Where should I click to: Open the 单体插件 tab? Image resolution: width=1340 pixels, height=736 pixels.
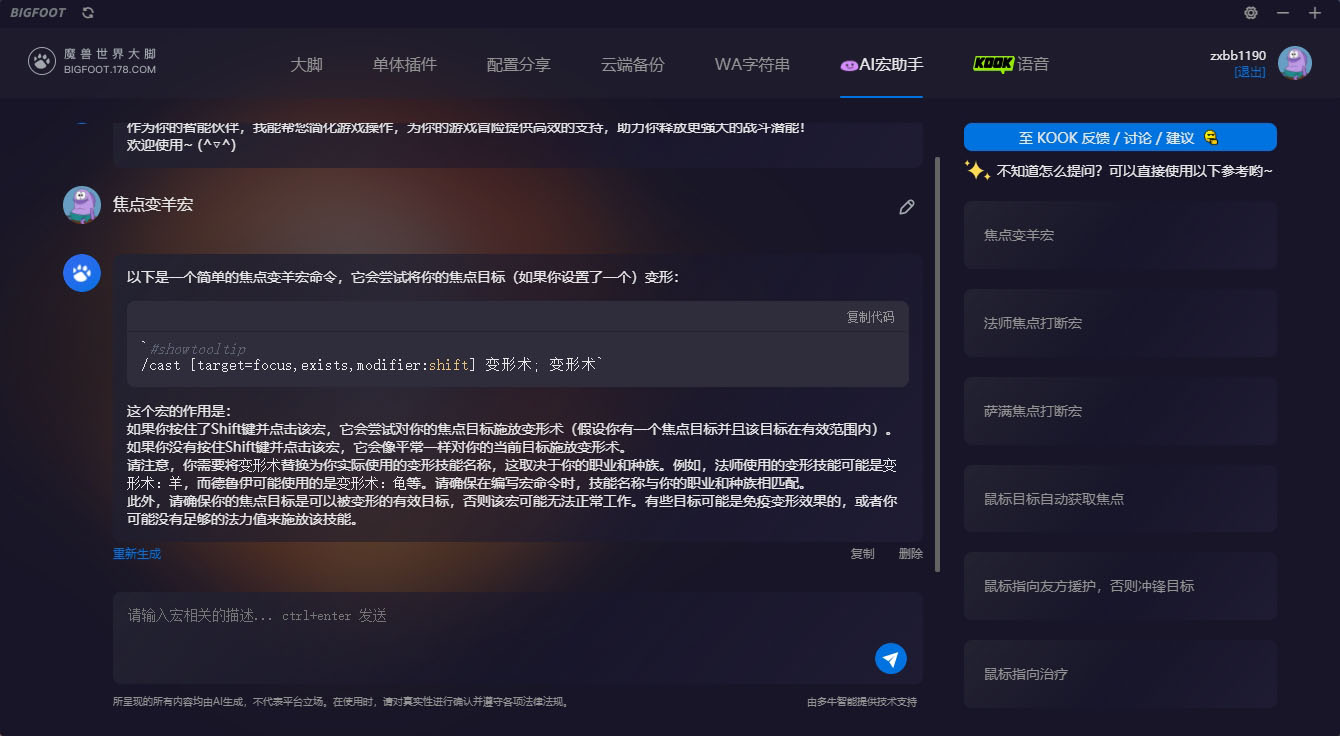click(x=405, y=64)
